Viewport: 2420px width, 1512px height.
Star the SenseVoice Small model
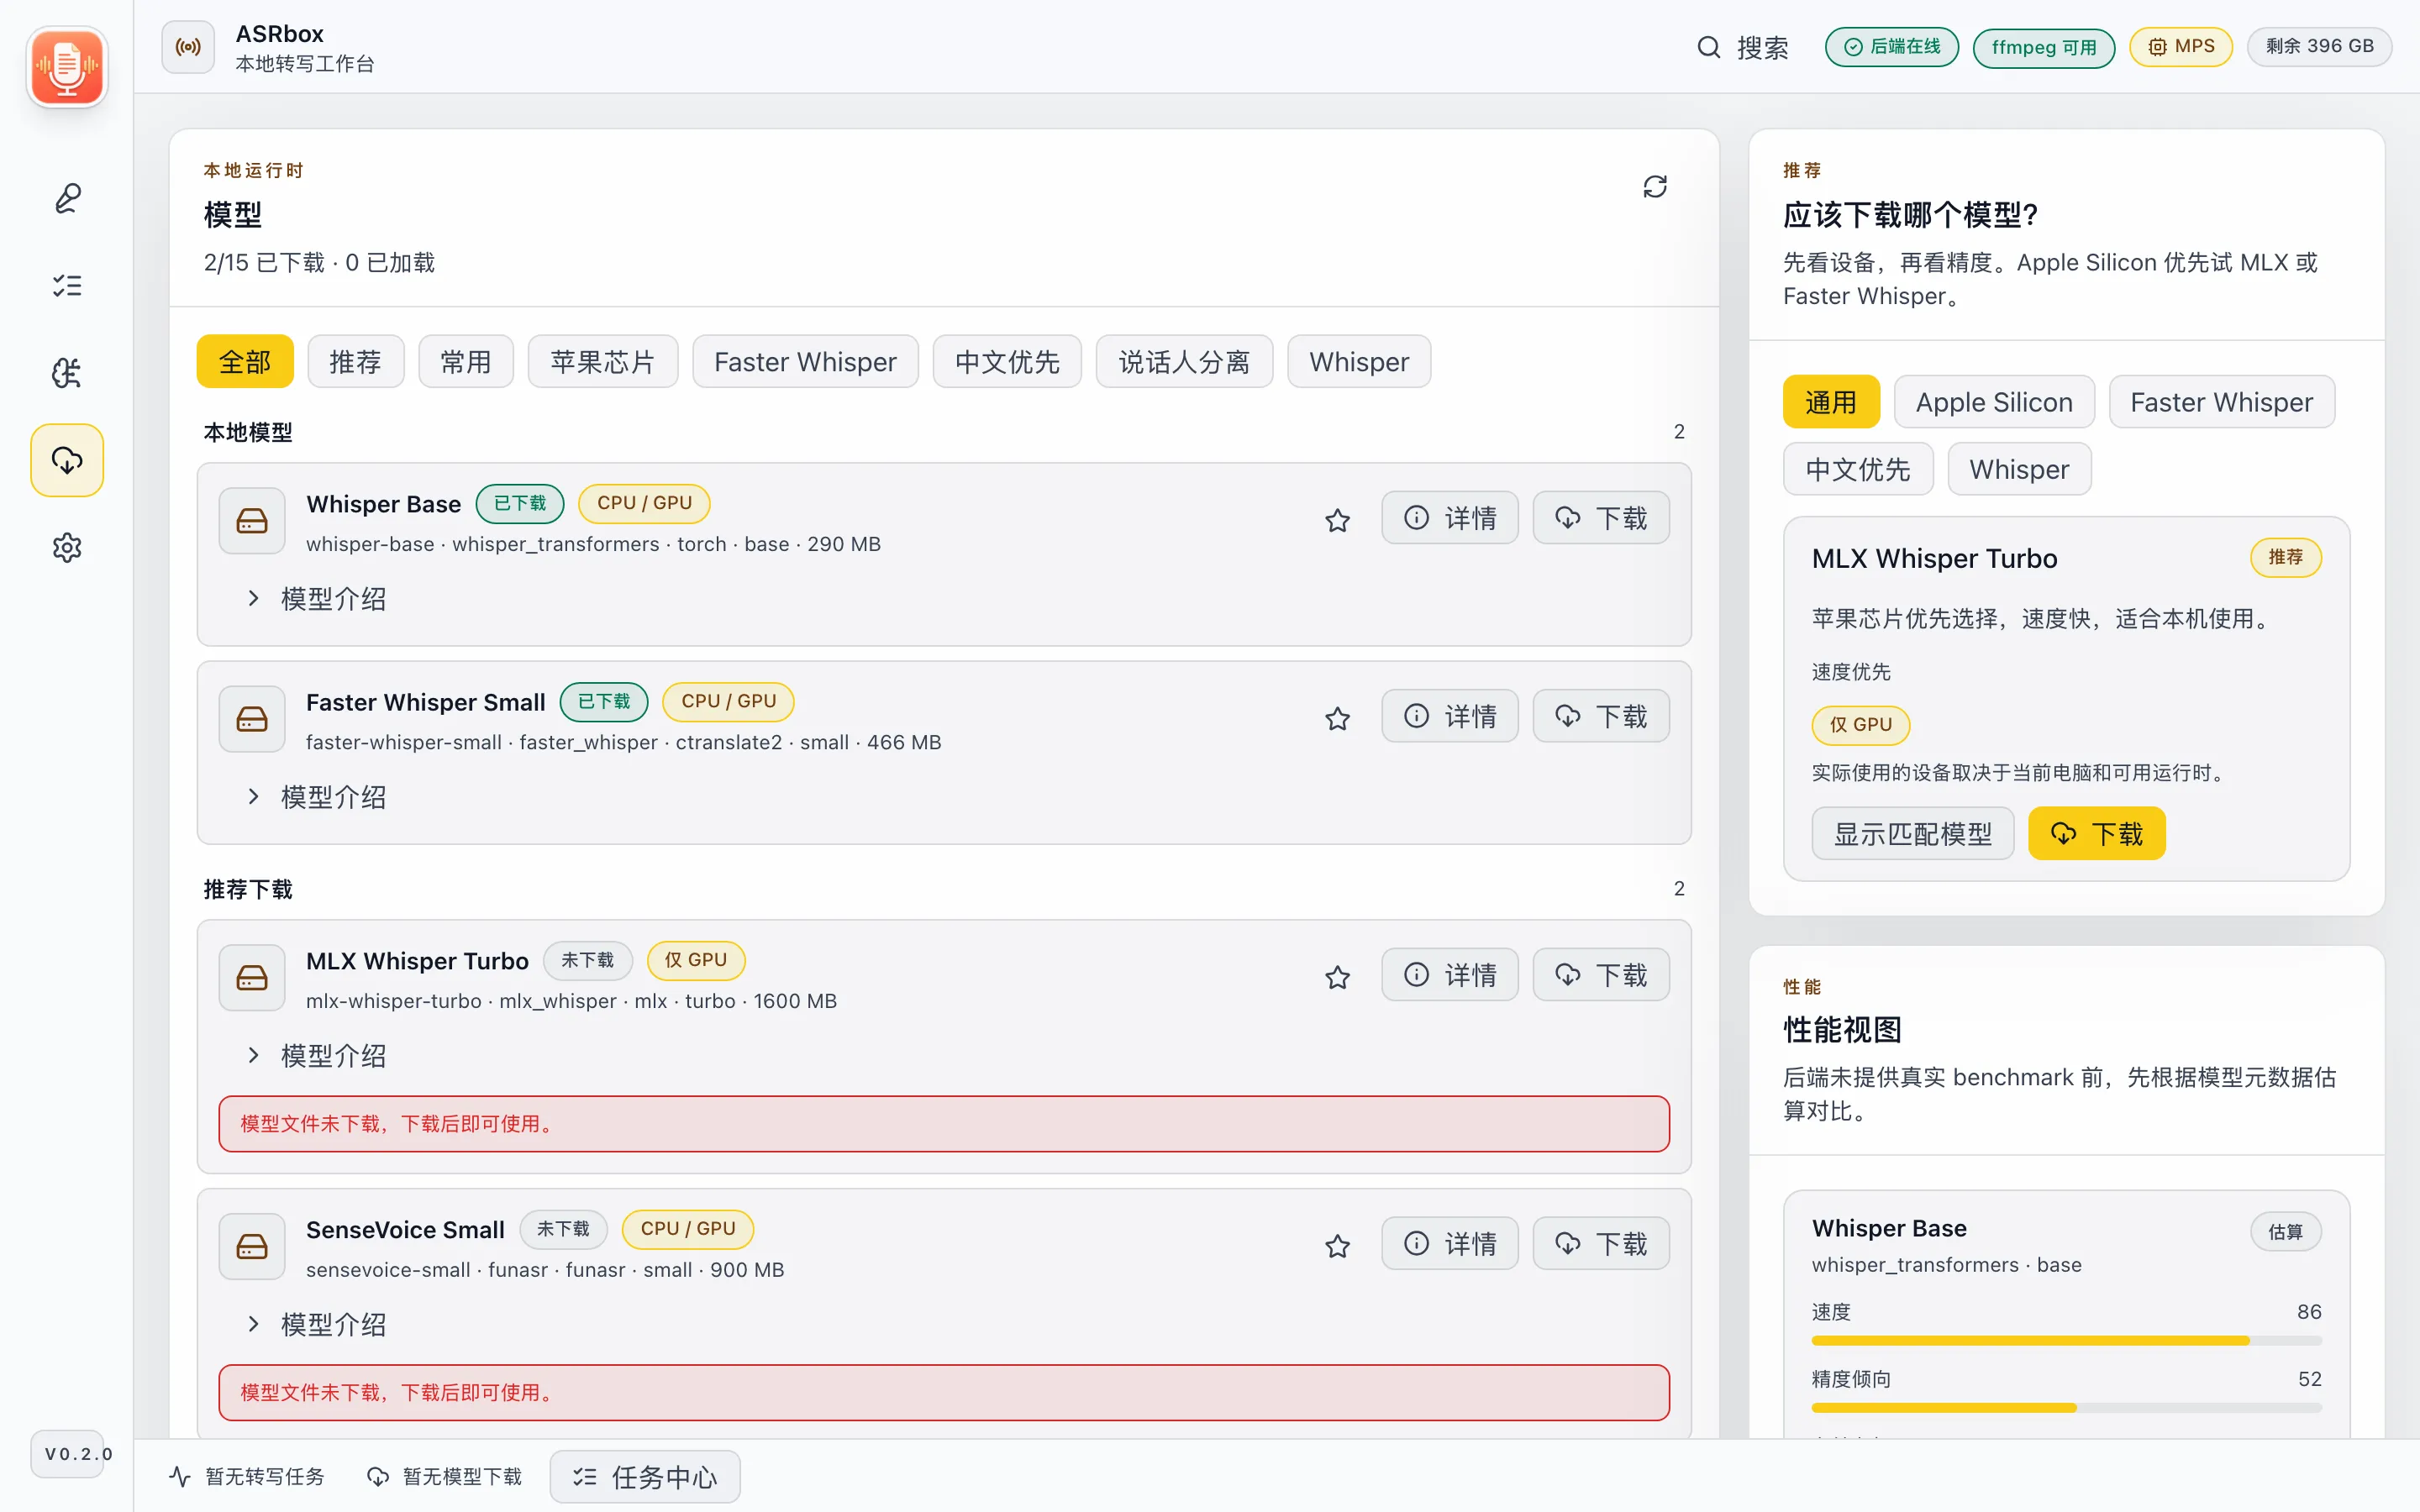[1337, 1246]
